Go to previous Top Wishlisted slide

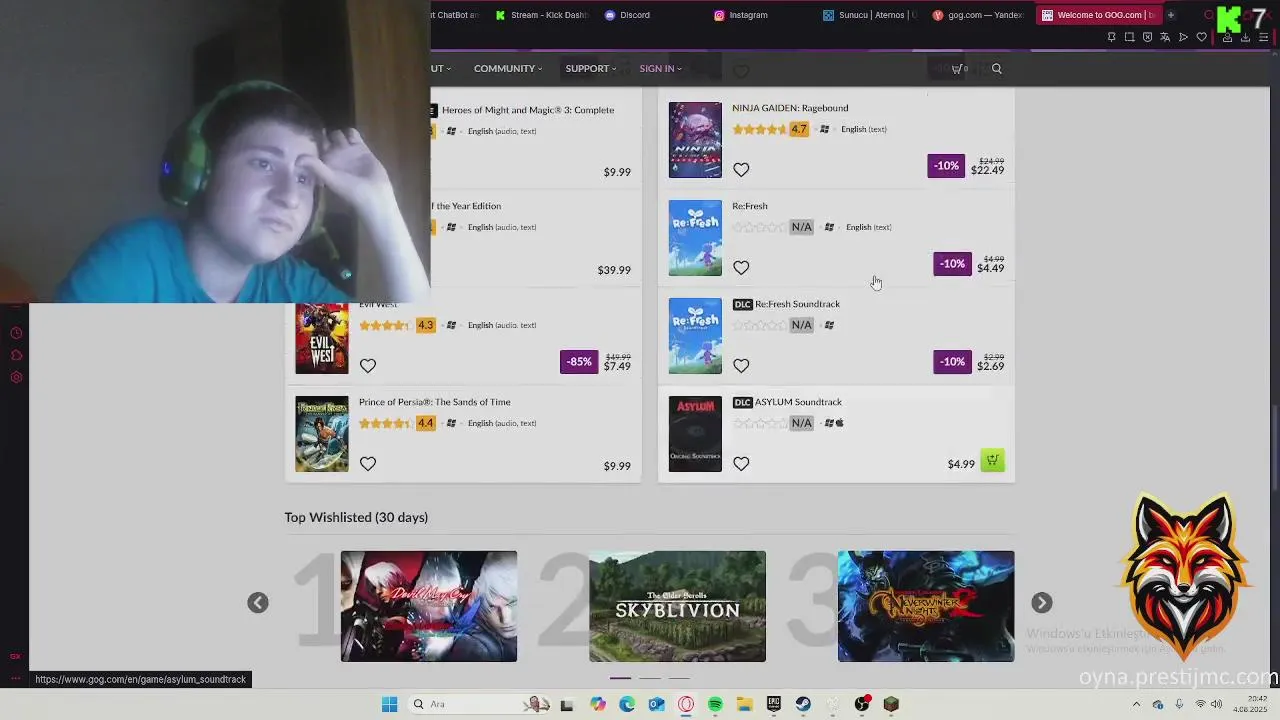(x=258, y=602)
